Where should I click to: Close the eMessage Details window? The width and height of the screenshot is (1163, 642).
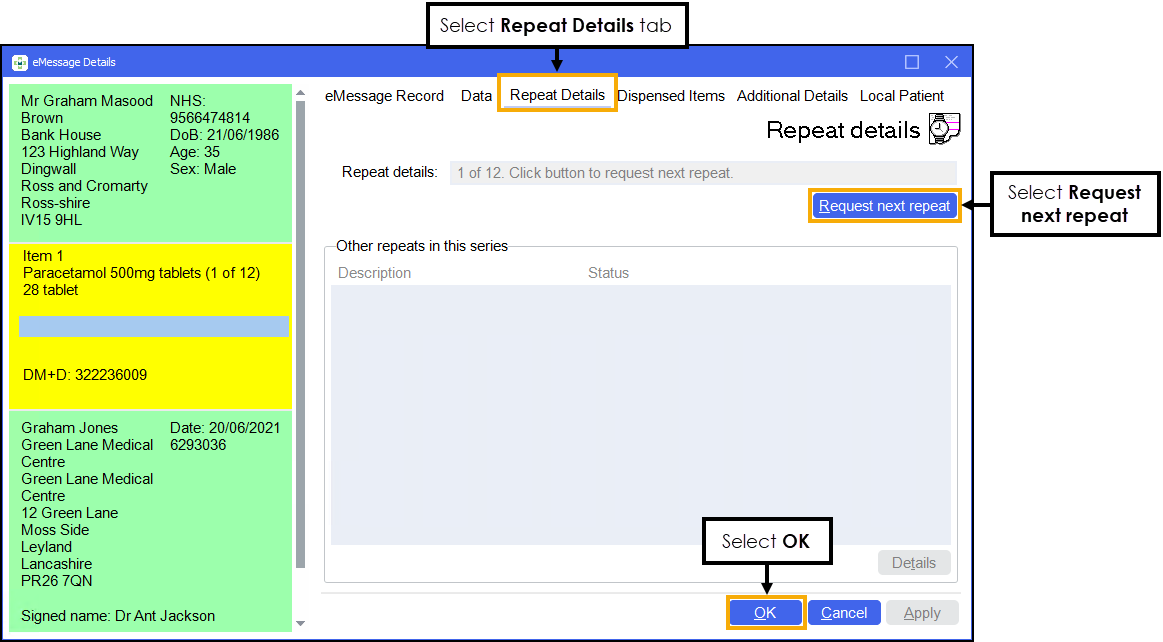coord(951,62)
